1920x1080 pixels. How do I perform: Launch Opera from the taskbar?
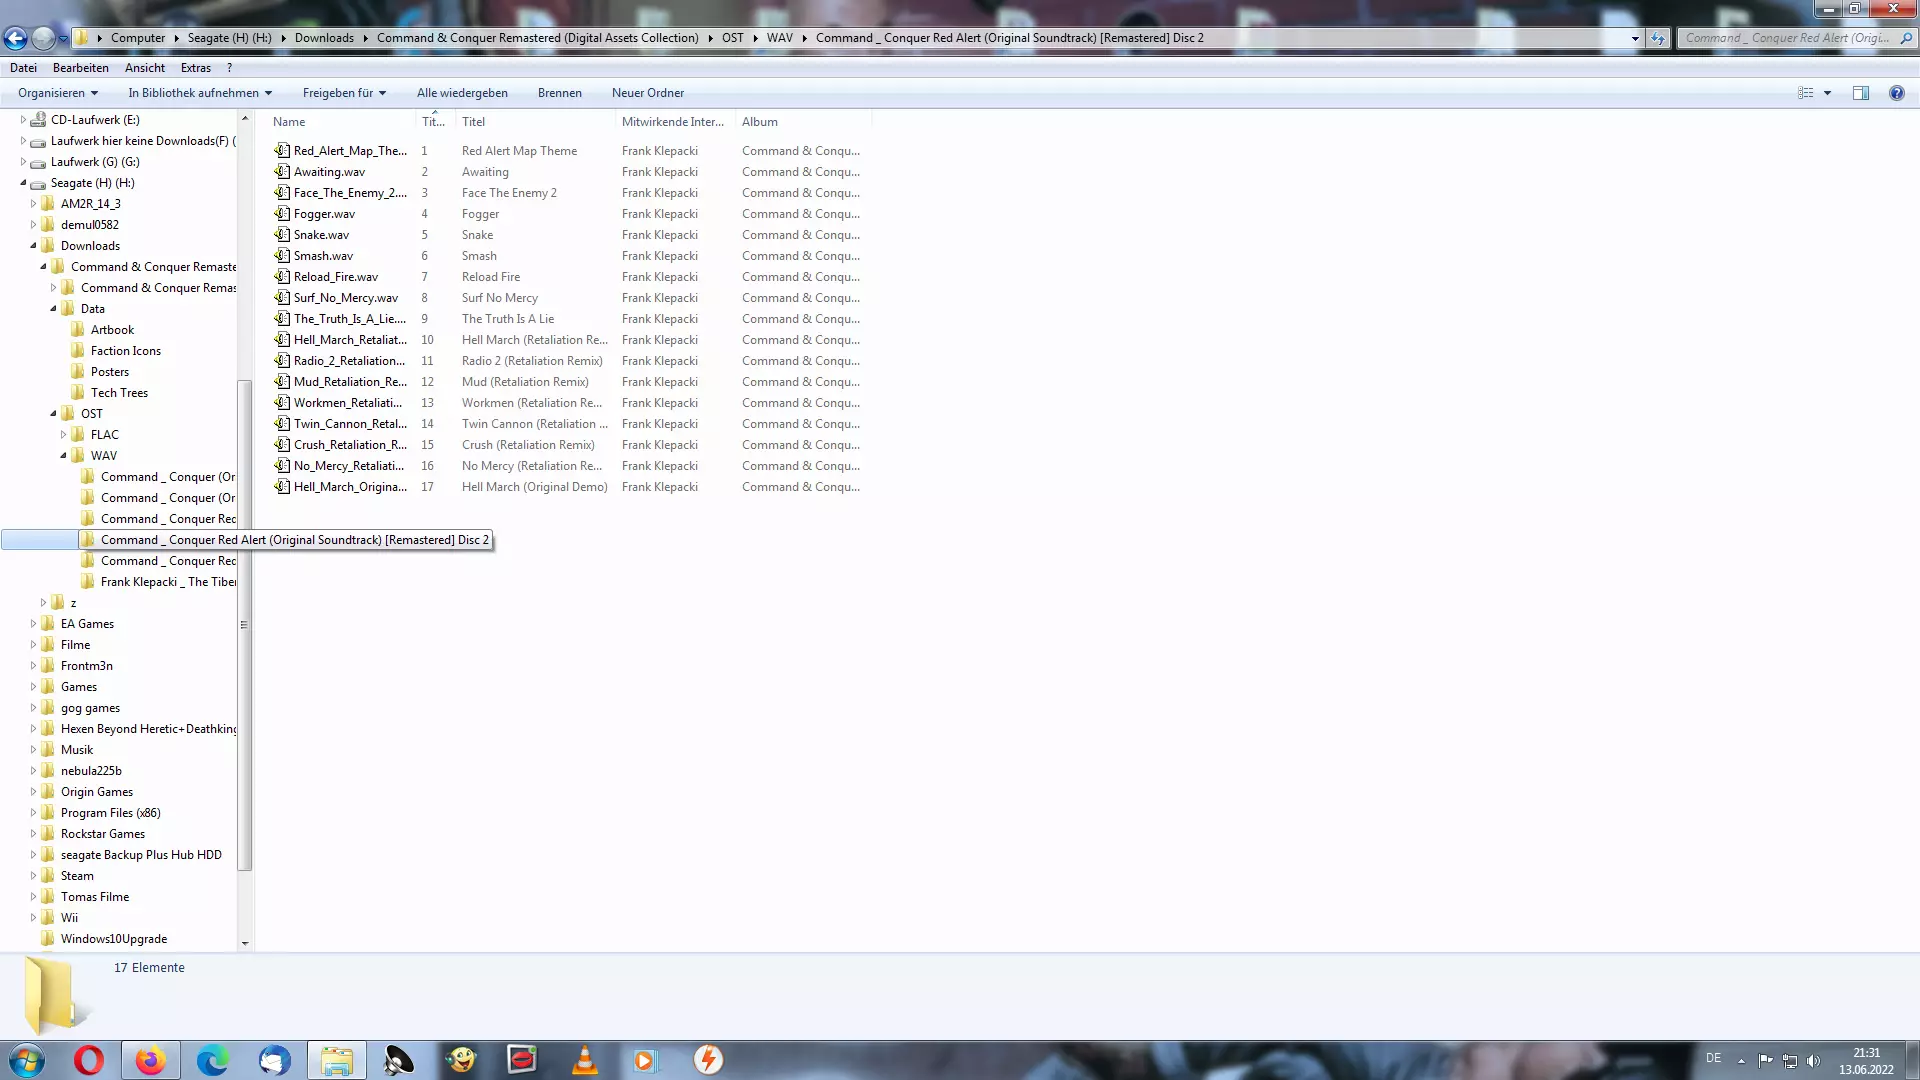click(89, 1060)
